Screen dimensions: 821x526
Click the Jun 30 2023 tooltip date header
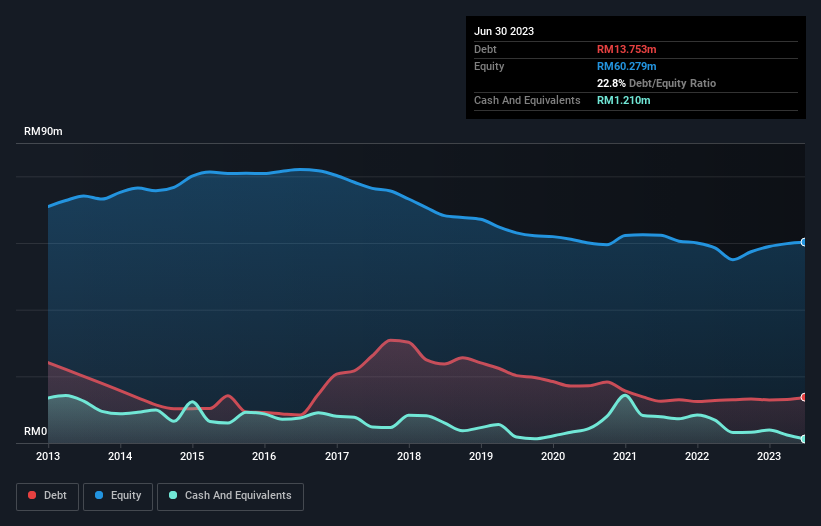point(504,31)
